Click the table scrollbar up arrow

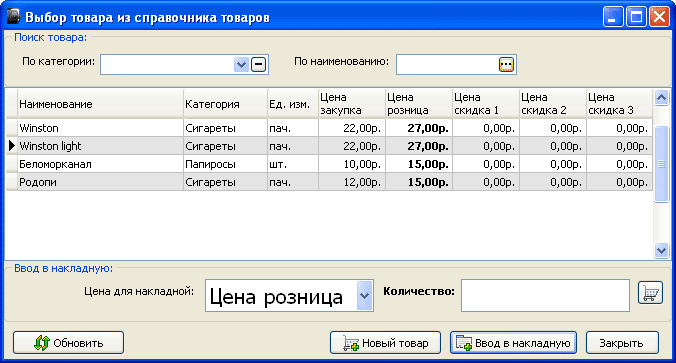pyautogui.click(x=661, y=97)
